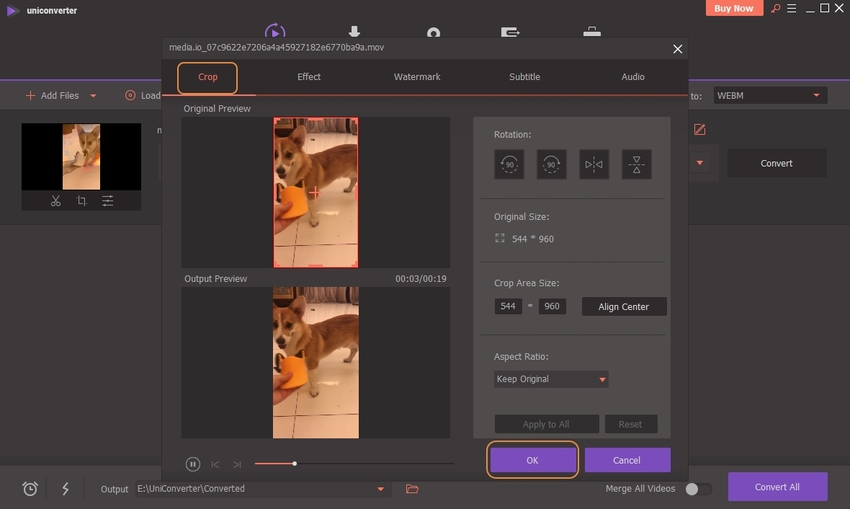Toggle Merge All Videos switch

(x=698, y=489)
